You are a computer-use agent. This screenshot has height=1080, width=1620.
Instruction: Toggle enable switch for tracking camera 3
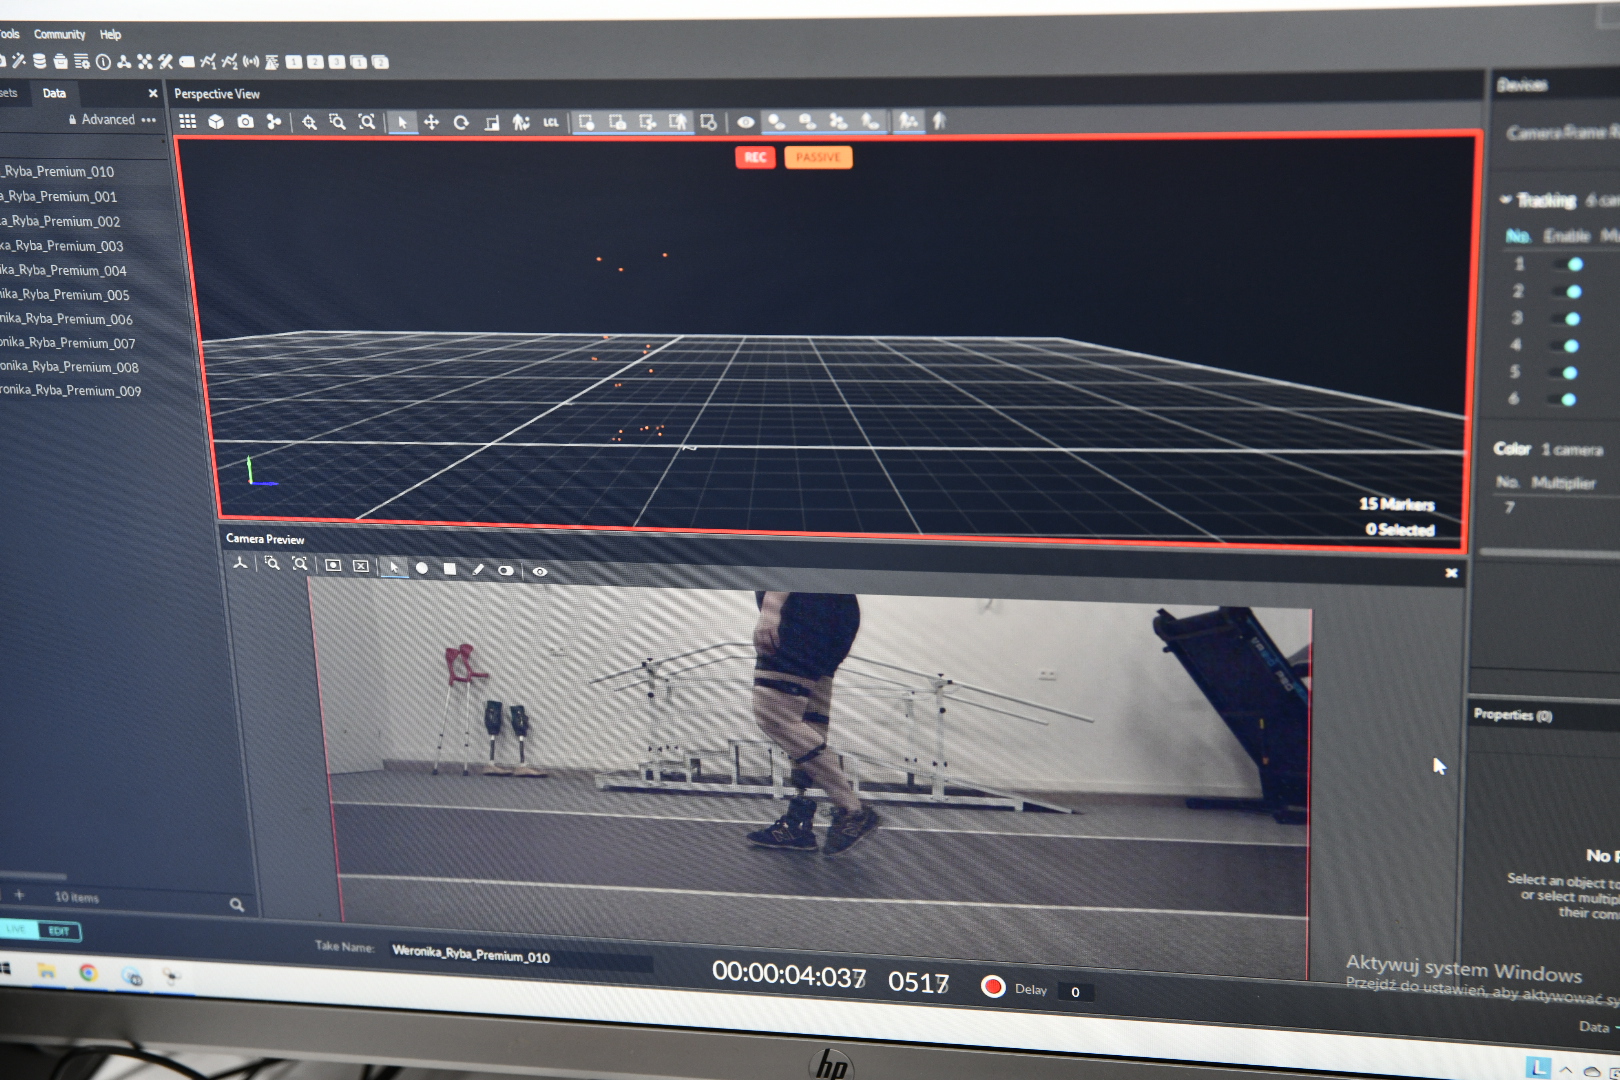pyautogui.click(x=1568, y=318)
